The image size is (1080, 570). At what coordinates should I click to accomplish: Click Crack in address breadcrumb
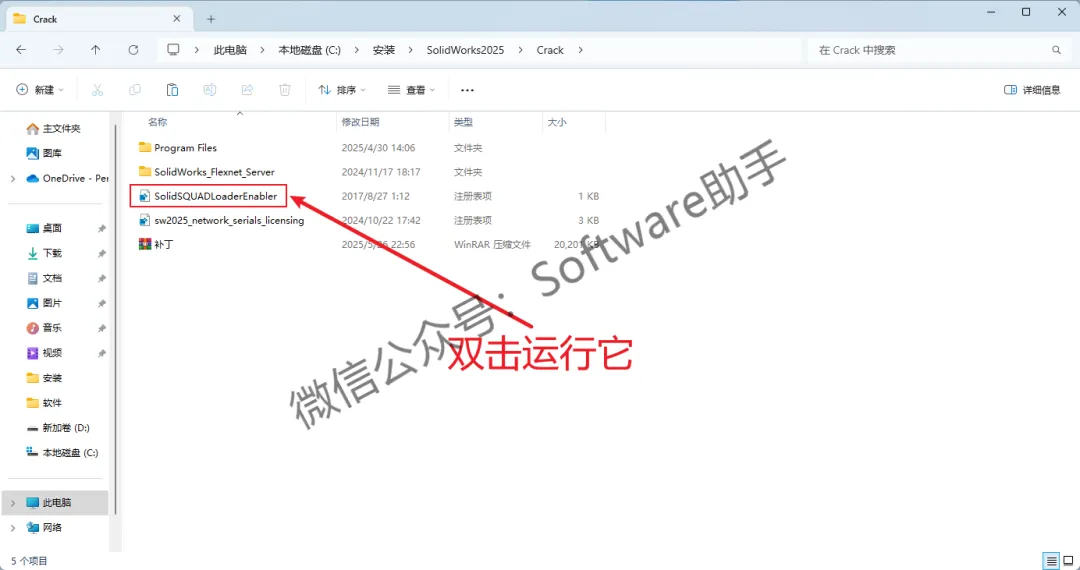[550, 50]
